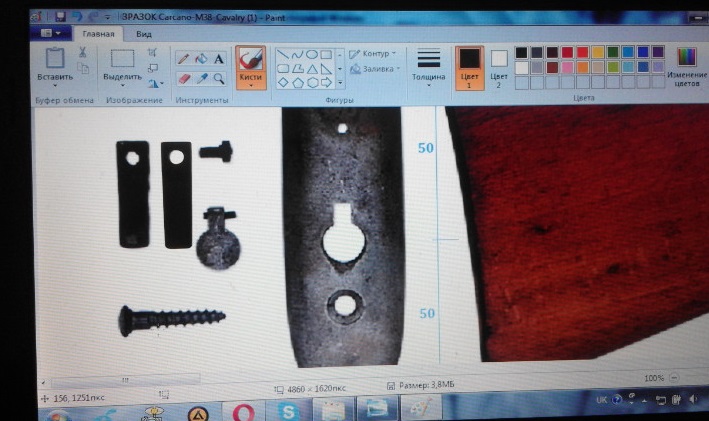Choose the Right triangle shape
The width and height of the screenshot is (709, 421).
(x=326, y=69)
